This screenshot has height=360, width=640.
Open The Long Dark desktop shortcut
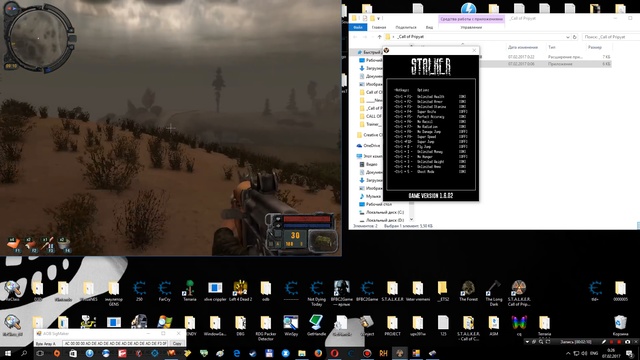tap(494, 293)
